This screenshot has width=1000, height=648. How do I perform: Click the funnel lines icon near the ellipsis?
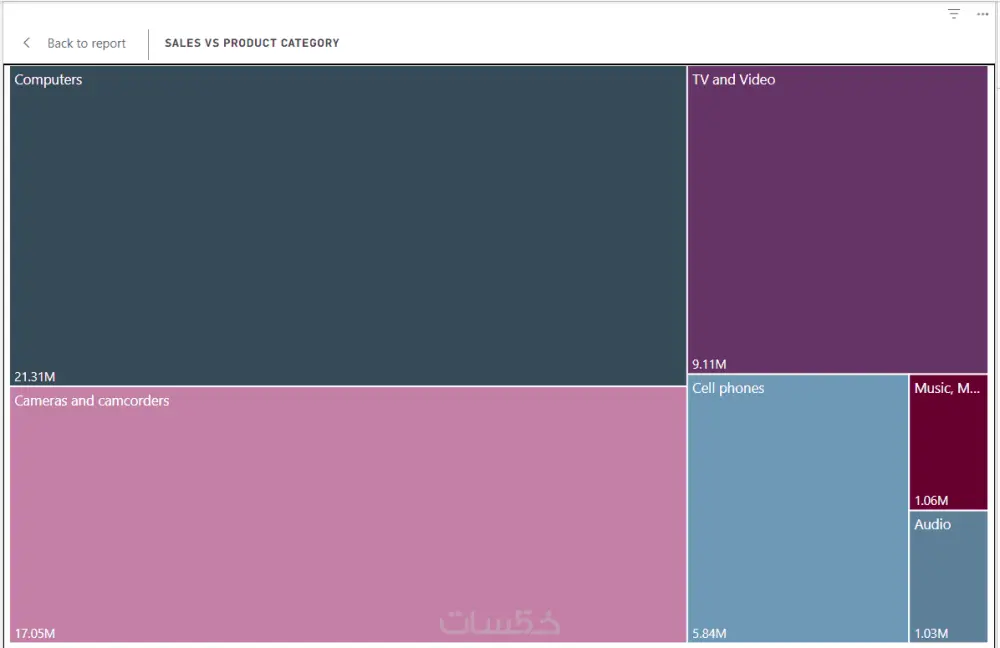[x=952, y=14]
